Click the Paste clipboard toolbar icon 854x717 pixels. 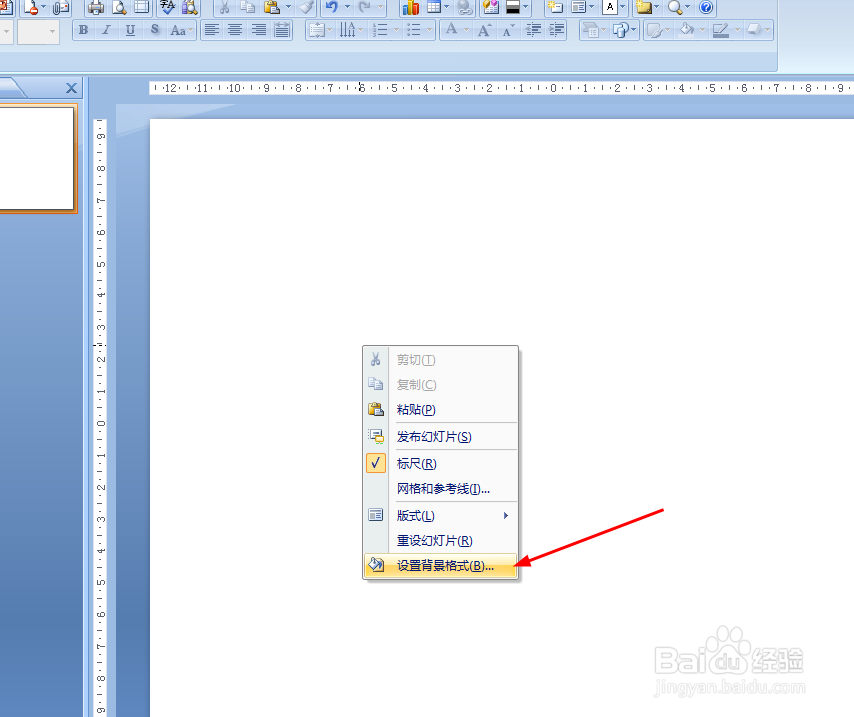[x=272, y=7]
